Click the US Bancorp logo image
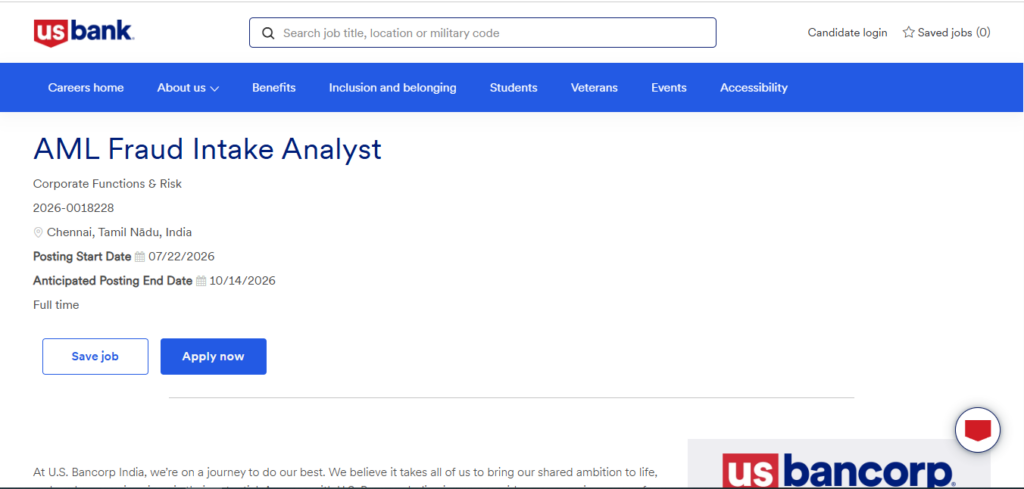Image resolution: width=1024 pixels, height=489 pixels. tap(839, 464)
